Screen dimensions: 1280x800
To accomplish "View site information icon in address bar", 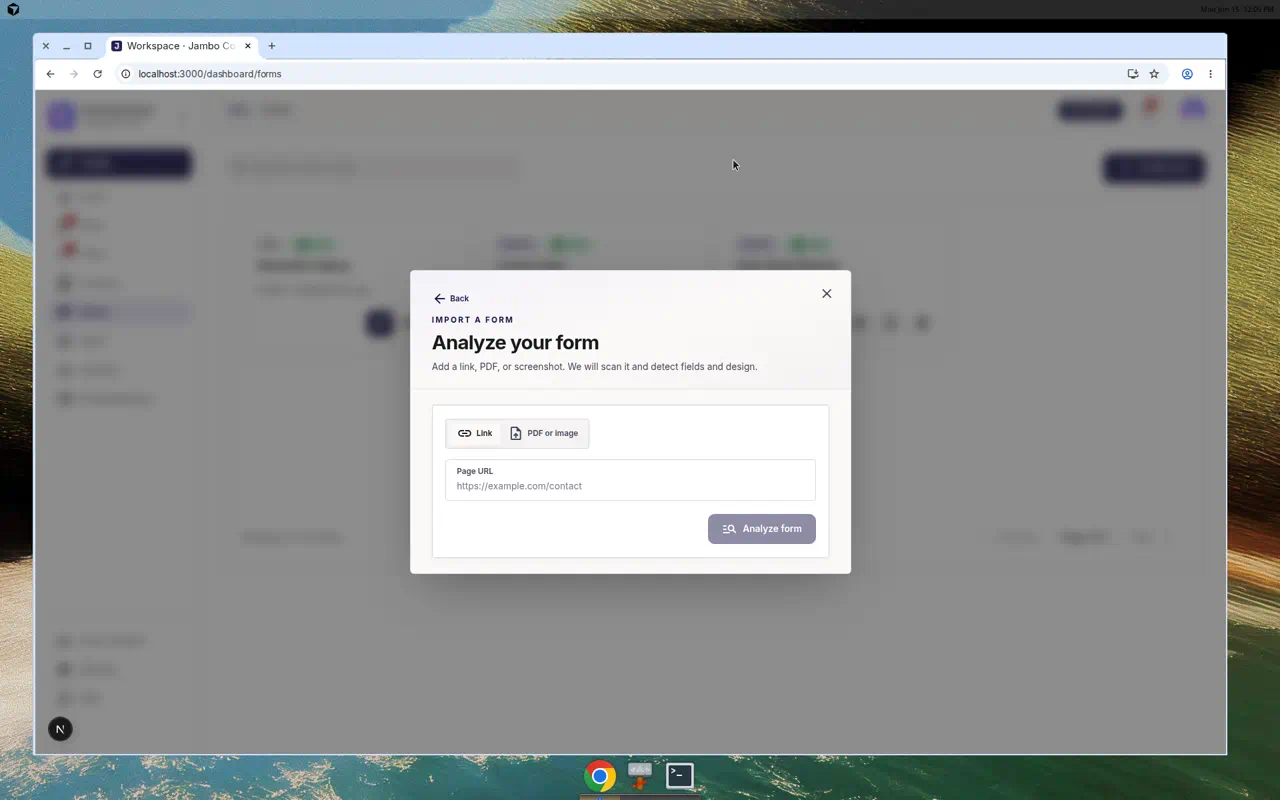I will [126, 74].
